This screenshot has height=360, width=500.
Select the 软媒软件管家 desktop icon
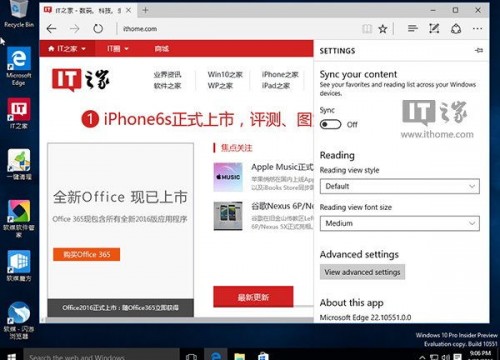click(x=19, y=218)
